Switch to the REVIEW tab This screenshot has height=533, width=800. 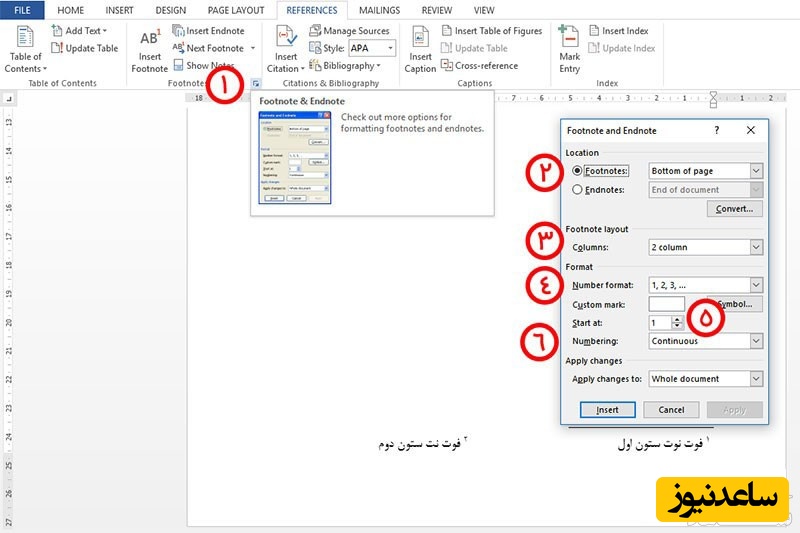click(x=437, y=10)
